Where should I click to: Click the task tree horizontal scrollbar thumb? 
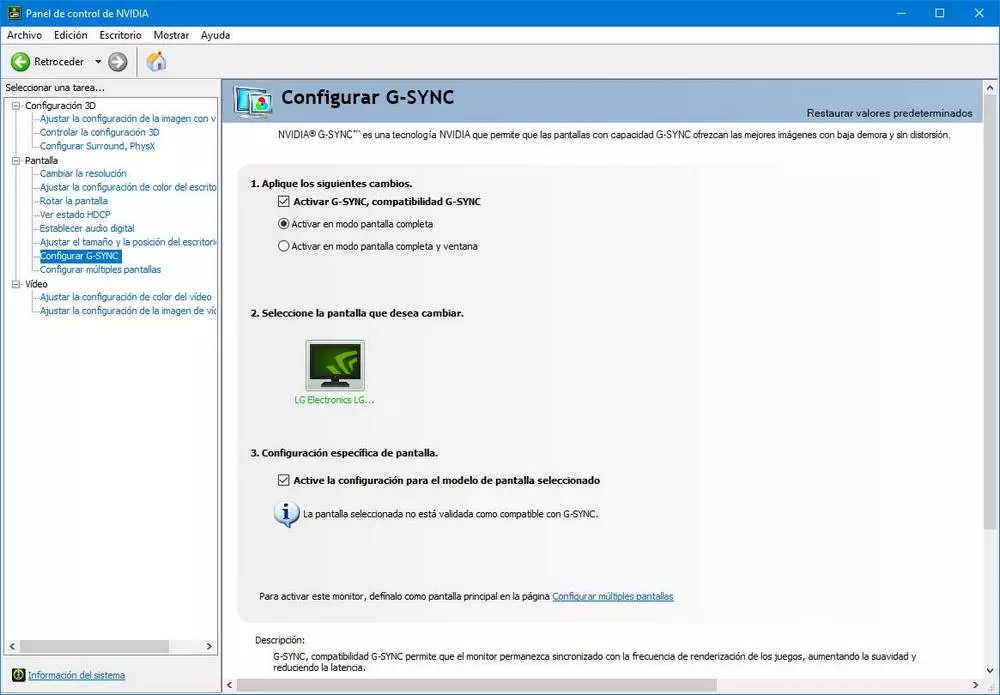click(x=94, y=647)
